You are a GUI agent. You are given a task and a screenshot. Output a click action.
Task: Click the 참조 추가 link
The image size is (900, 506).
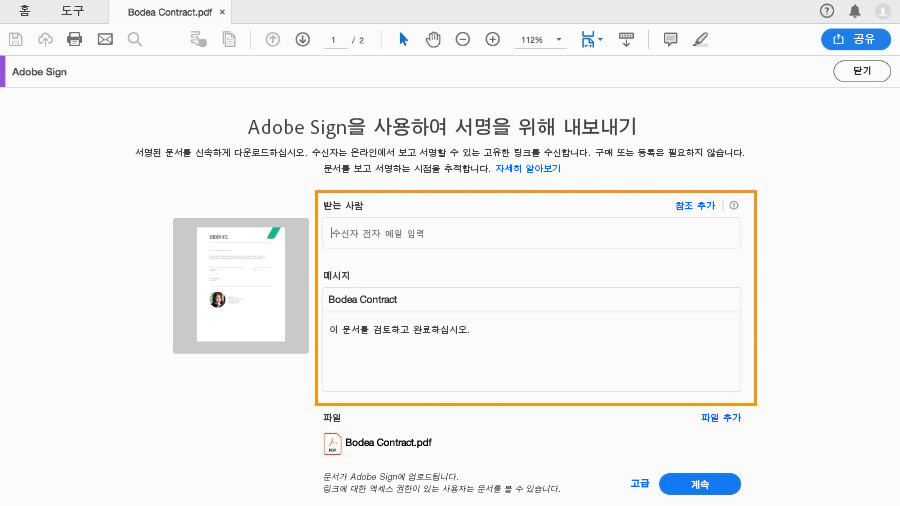point(695,205)
